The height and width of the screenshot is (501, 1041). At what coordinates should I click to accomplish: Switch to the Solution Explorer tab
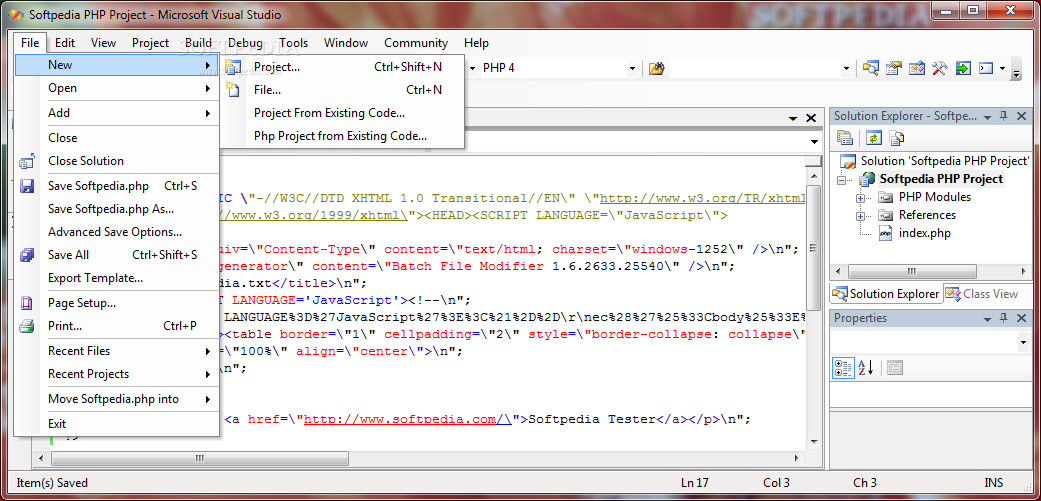(886, 293)
